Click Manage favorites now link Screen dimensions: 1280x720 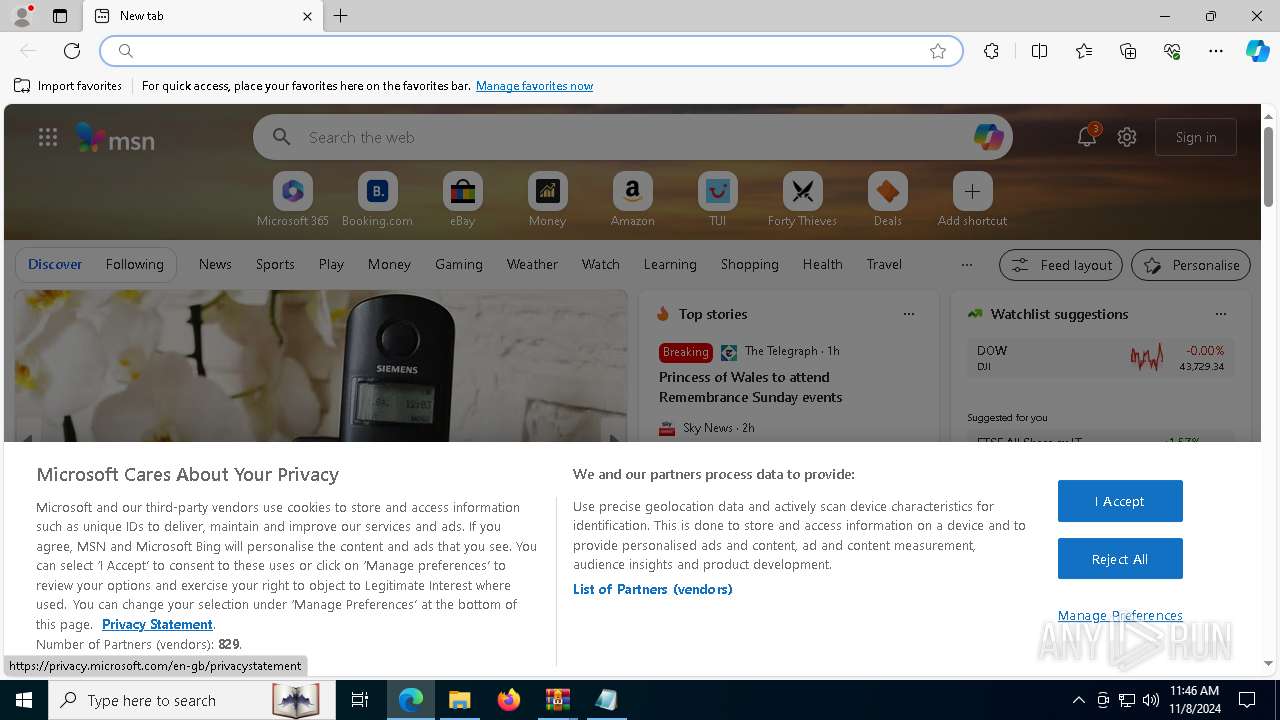click(x=534, y=86)
